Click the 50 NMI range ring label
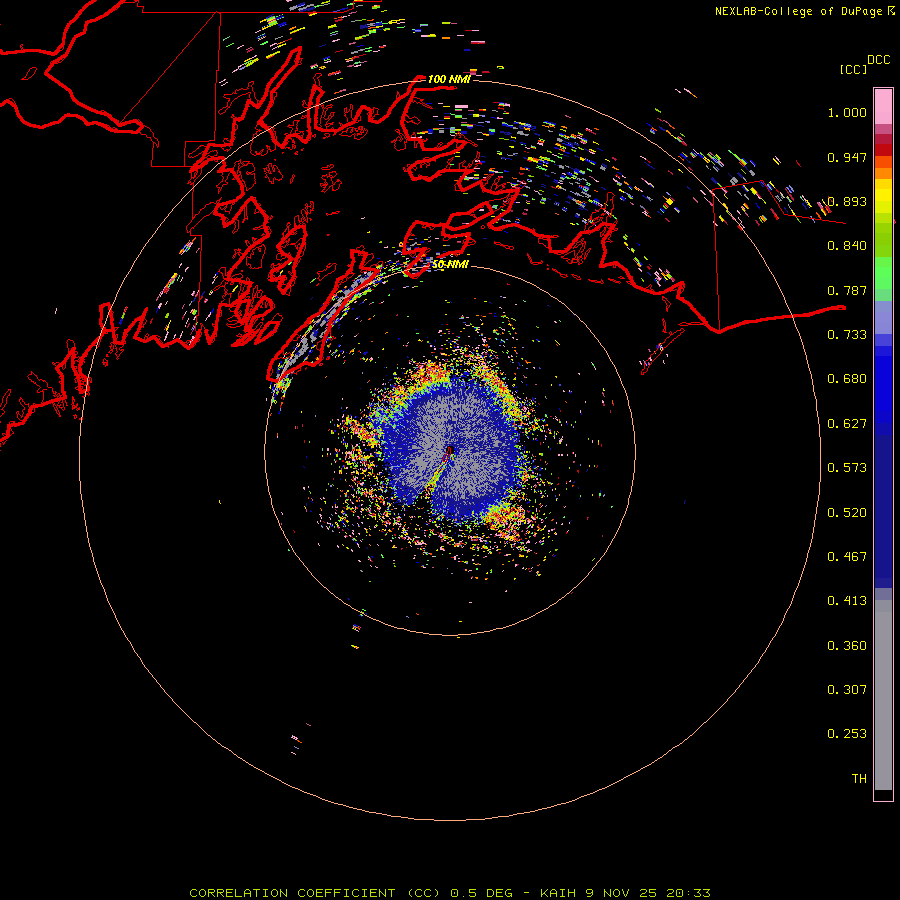Viewport: 900px width, 900px height. 450,265
